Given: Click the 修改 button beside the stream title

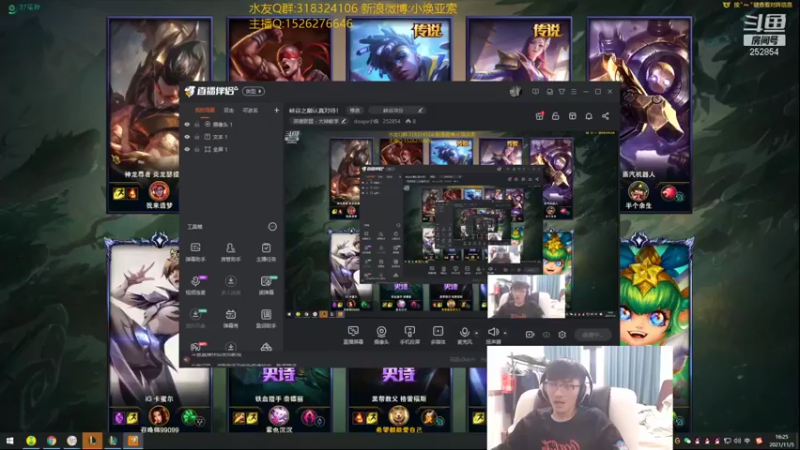Looking at the screenshot, I should 355,110.
